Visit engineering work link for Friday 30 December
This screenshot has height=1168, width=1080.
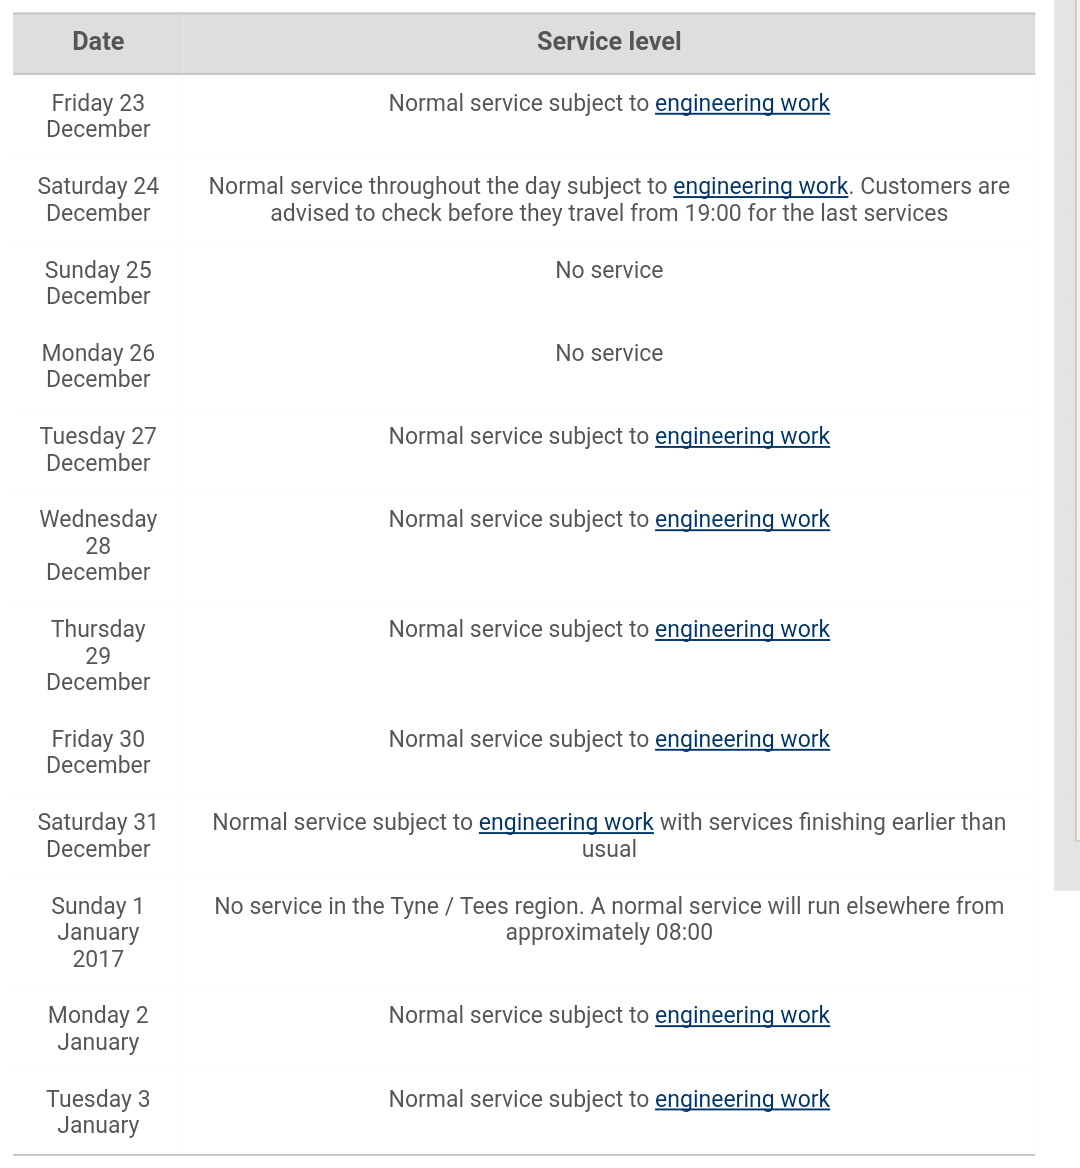[742, 739]
